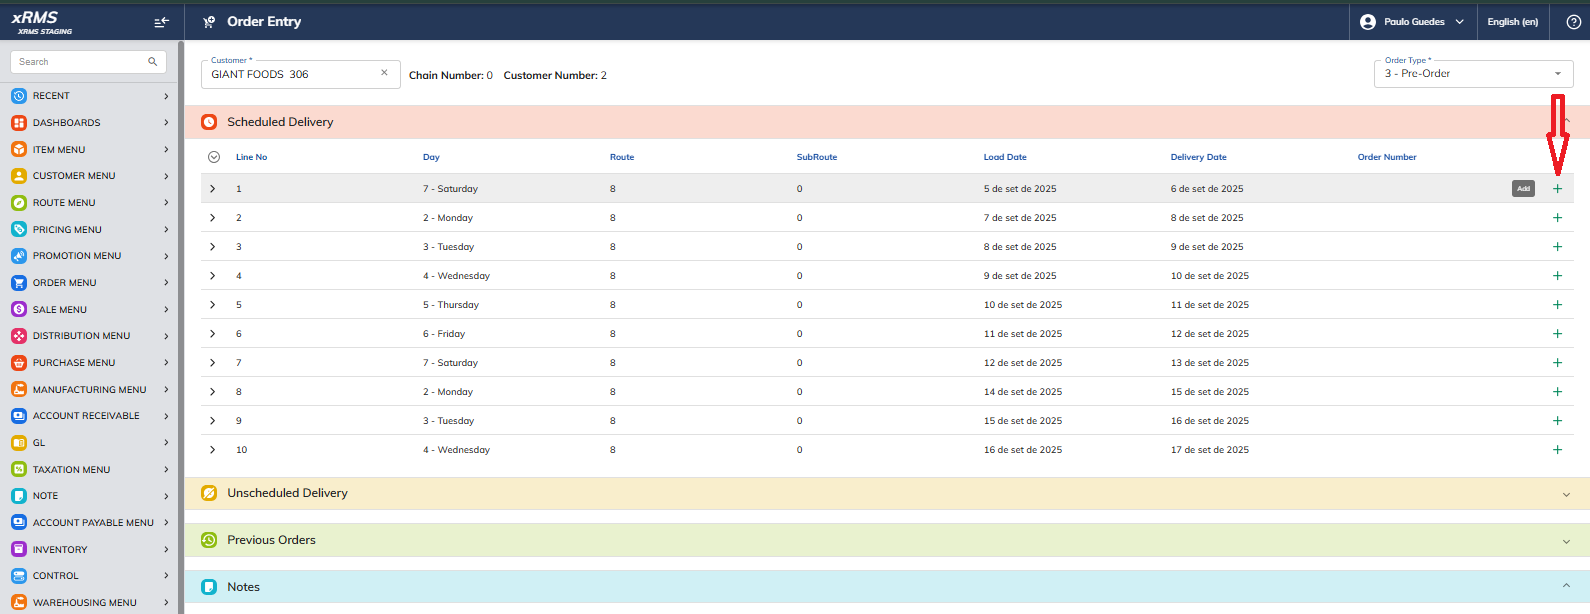
Task: Collapse the sidebar with the menu toggle icon
Action: pos(161,22)
